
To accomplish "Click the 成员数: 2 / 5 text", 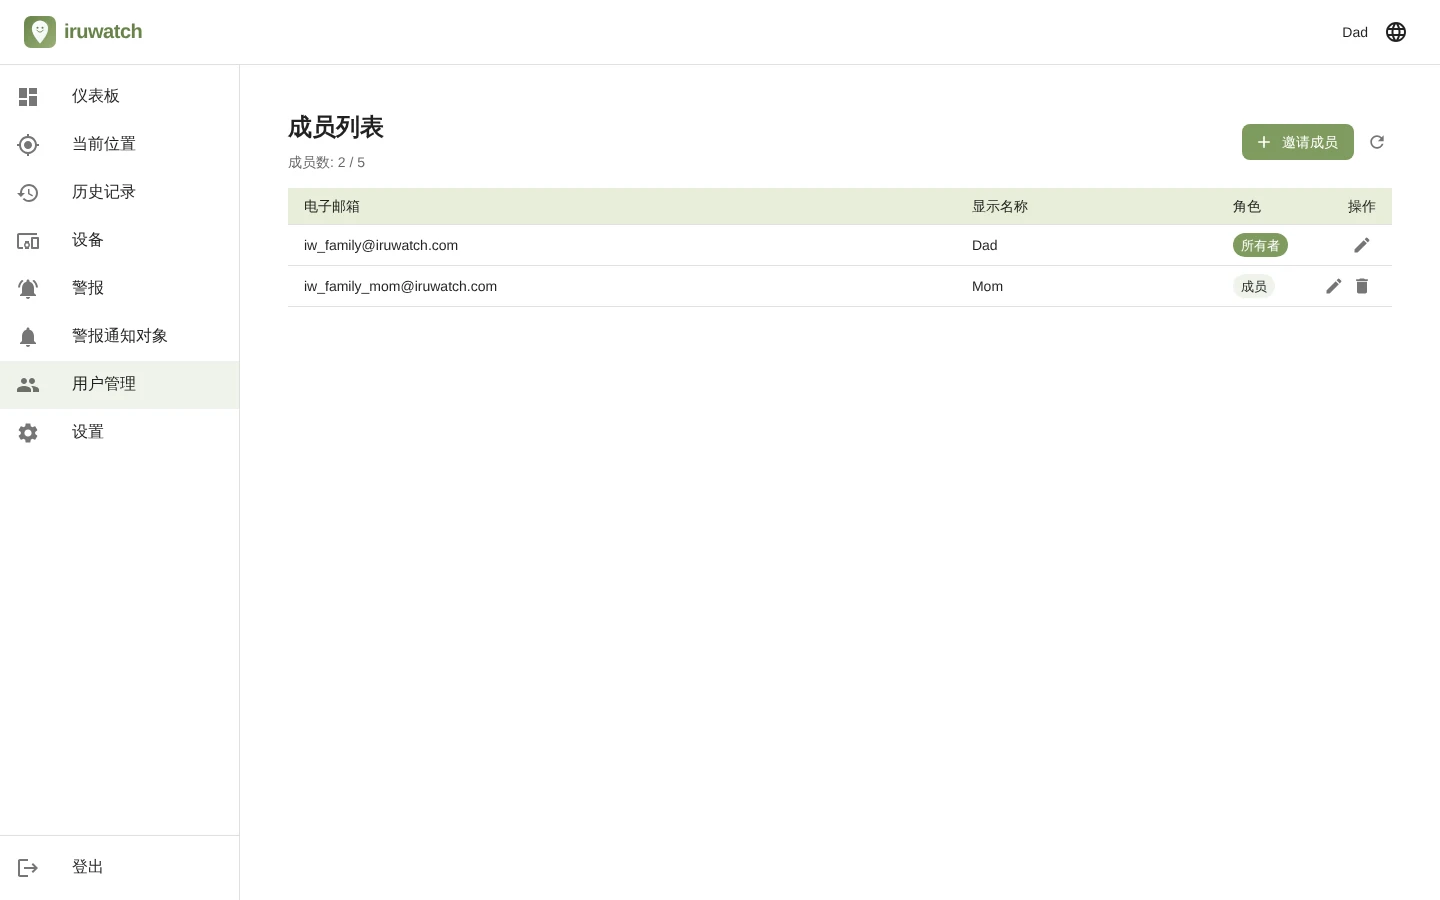I will point(326,162).
